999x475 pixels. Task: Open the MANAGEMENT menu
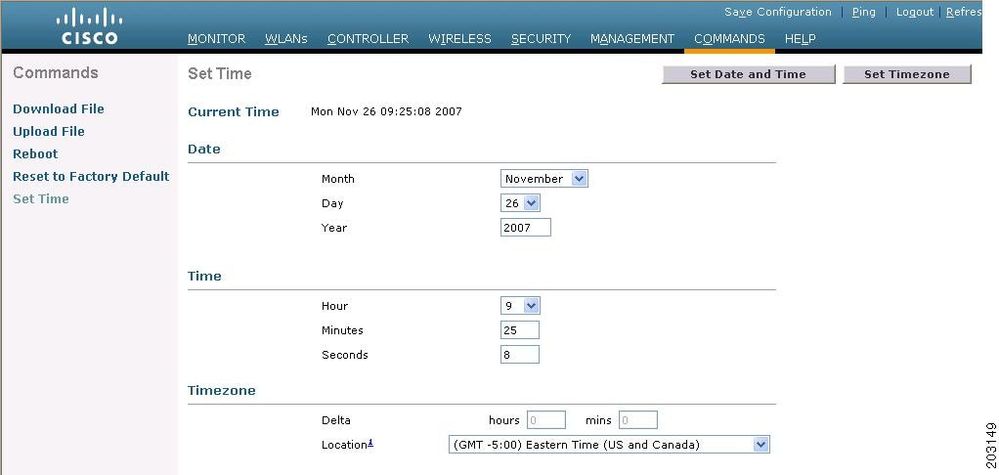point(632,39)
